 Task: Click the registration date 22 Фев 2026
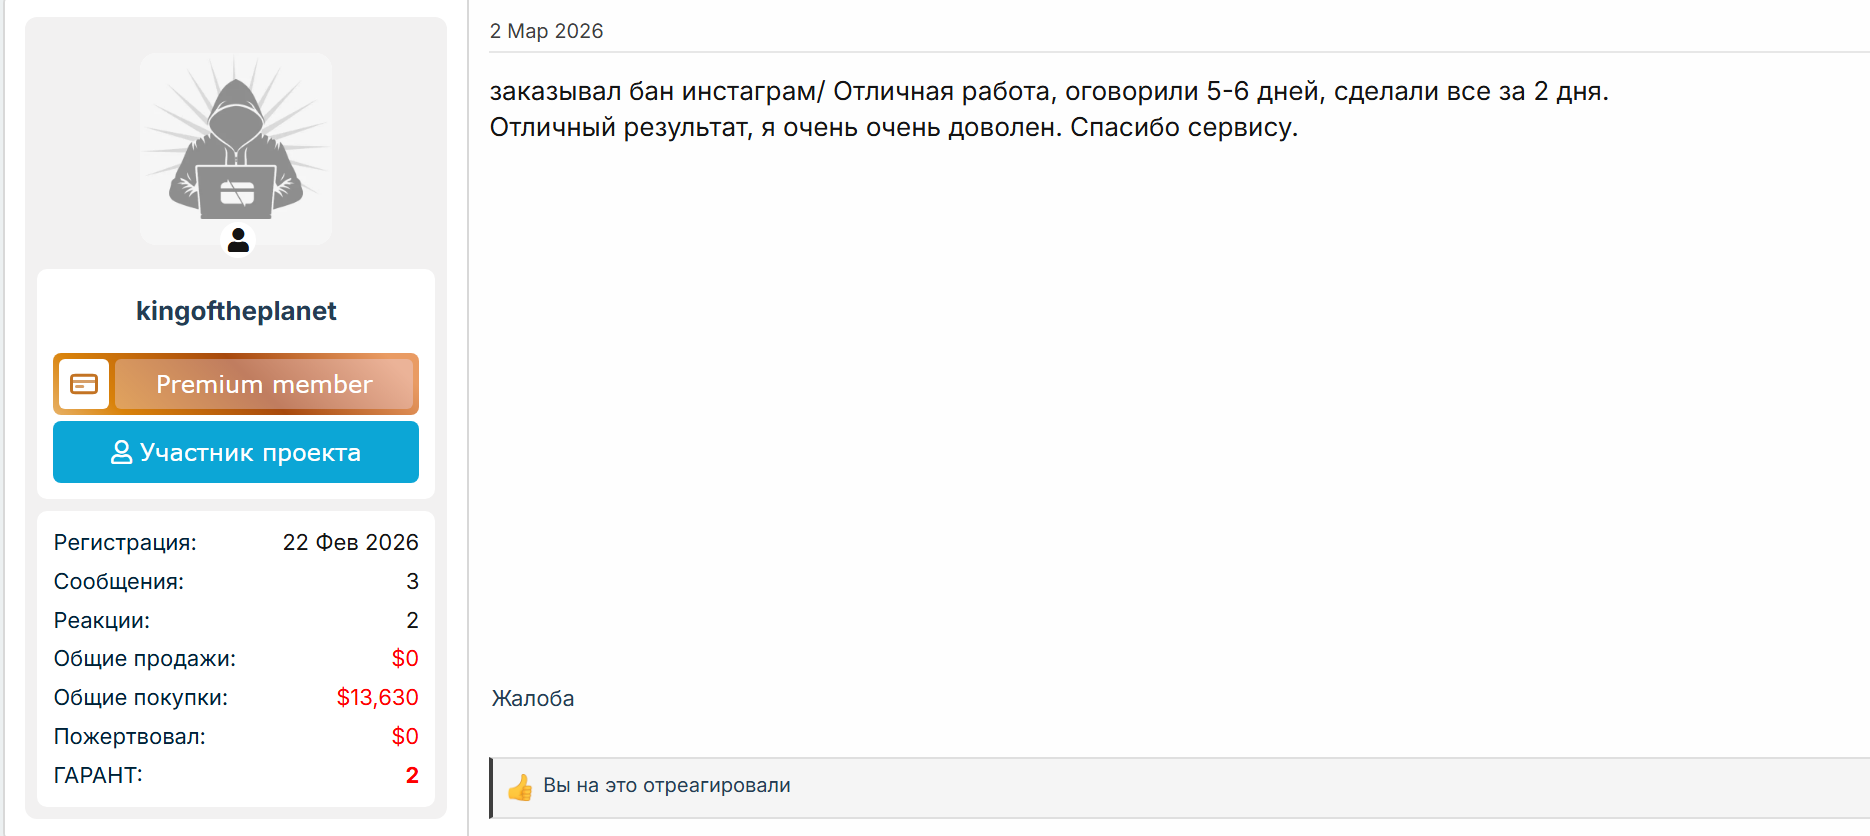(350, 542)
